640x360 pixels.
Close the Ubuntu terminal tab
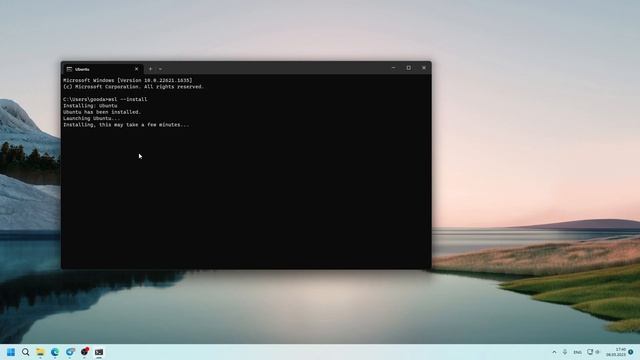tap(136, 69)
